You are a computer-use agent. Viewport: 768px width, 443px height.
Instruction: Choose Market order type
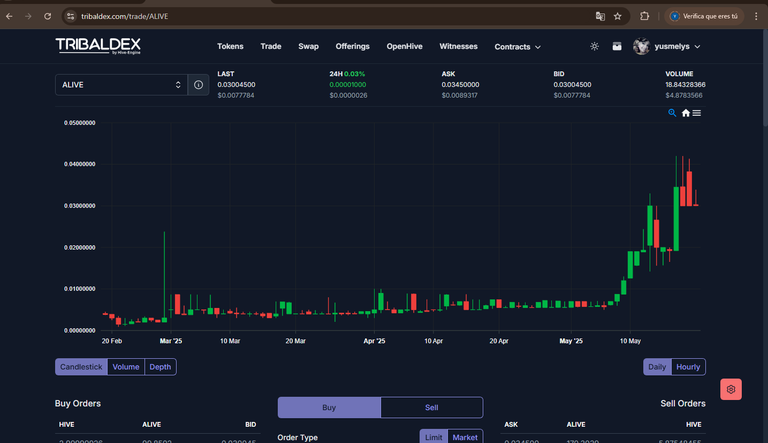tap(465, 437)
